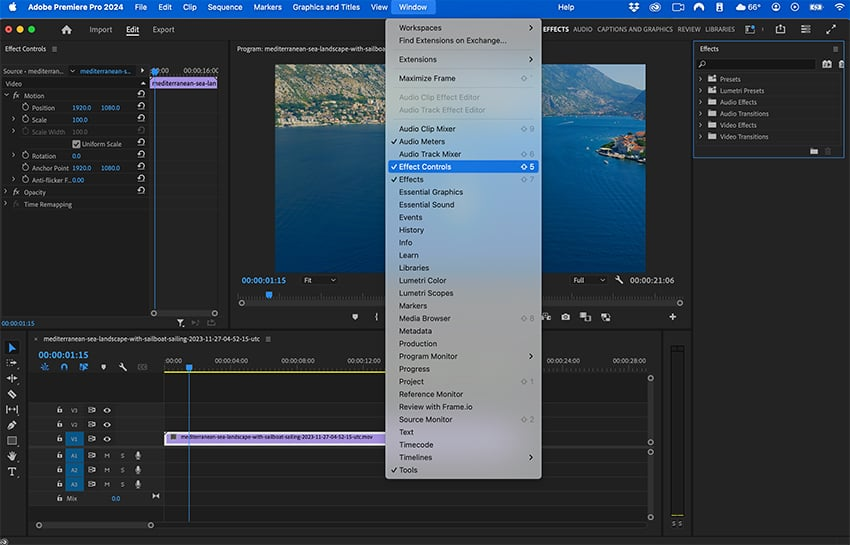Viewport: 850px width, 545px height.
Task: Open the Effects panel hamburger menu
Action: click(835, 49)
